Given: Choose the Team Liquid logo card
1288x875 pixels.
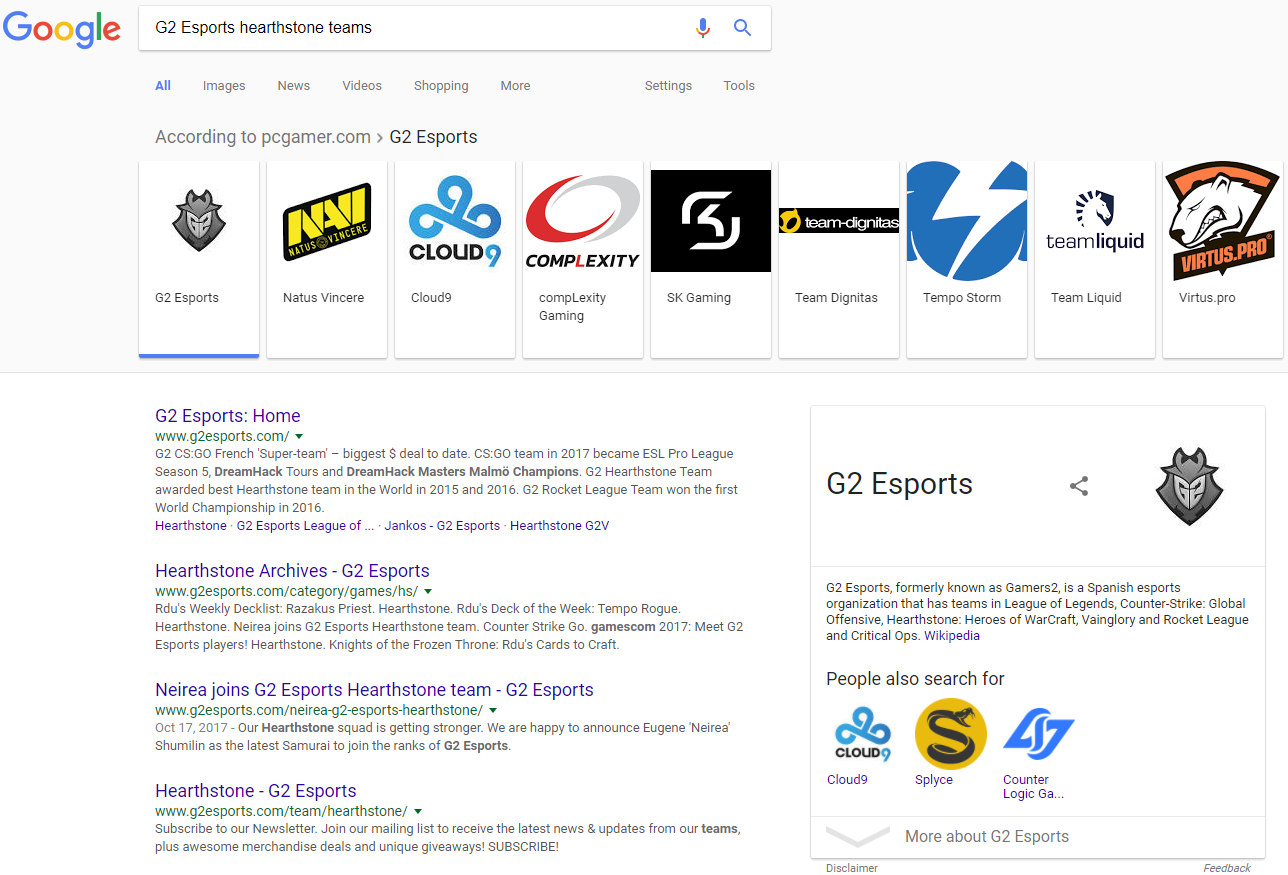Looking at the screenshot, I should pyautogui.click(x=1094, y=258).
